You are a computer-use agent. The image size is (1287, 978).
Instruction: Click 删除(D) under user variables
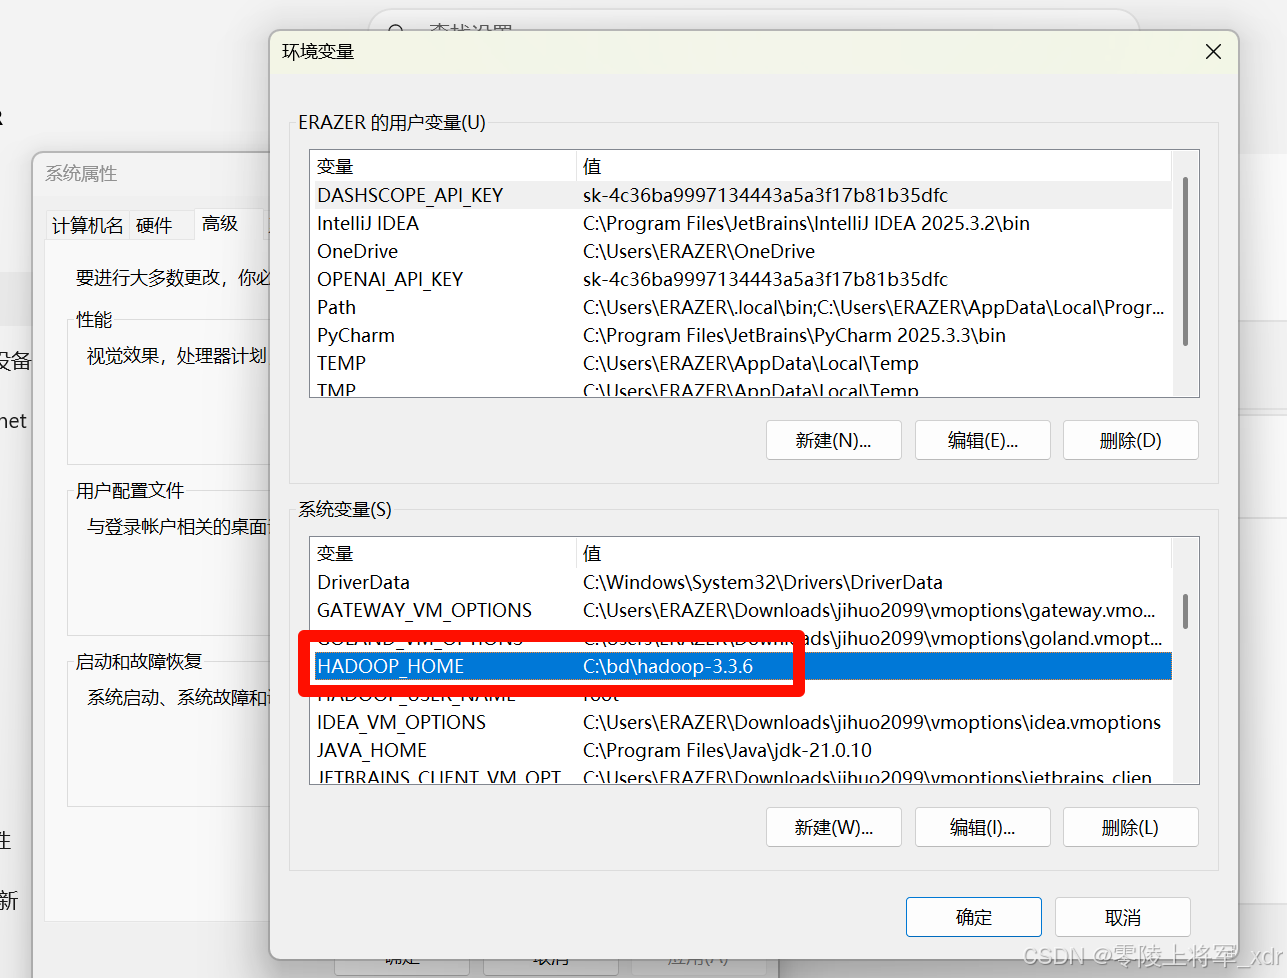[x=1130, y=440]
